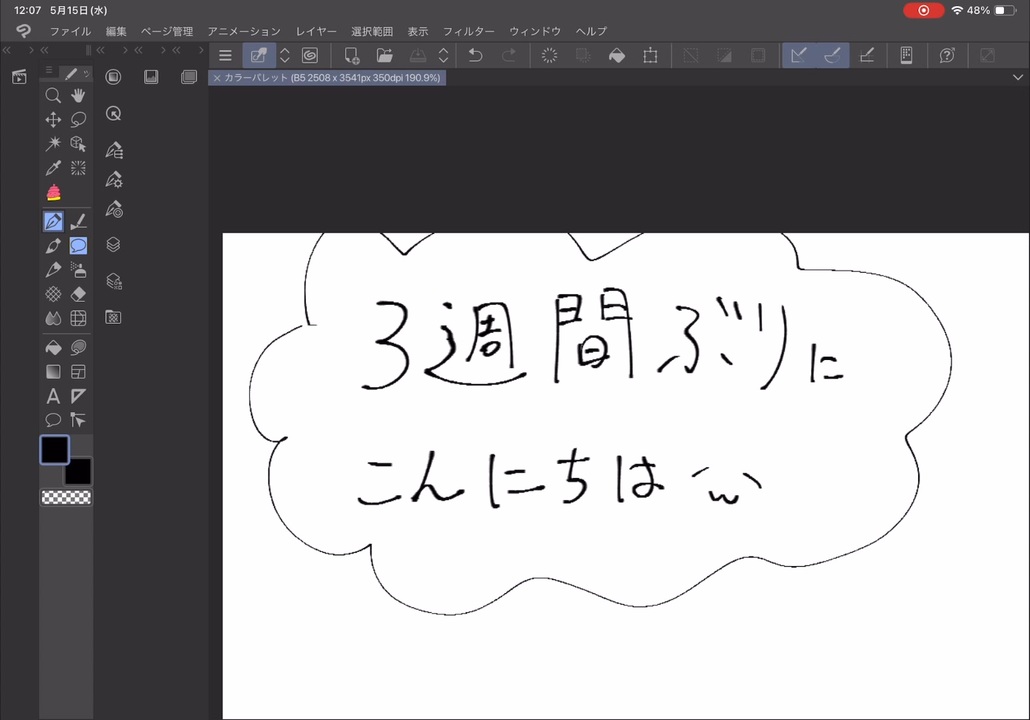Screen dimensions: 1030x720
Task: Select the Correct line tool
Action: (x=78, y=420)
